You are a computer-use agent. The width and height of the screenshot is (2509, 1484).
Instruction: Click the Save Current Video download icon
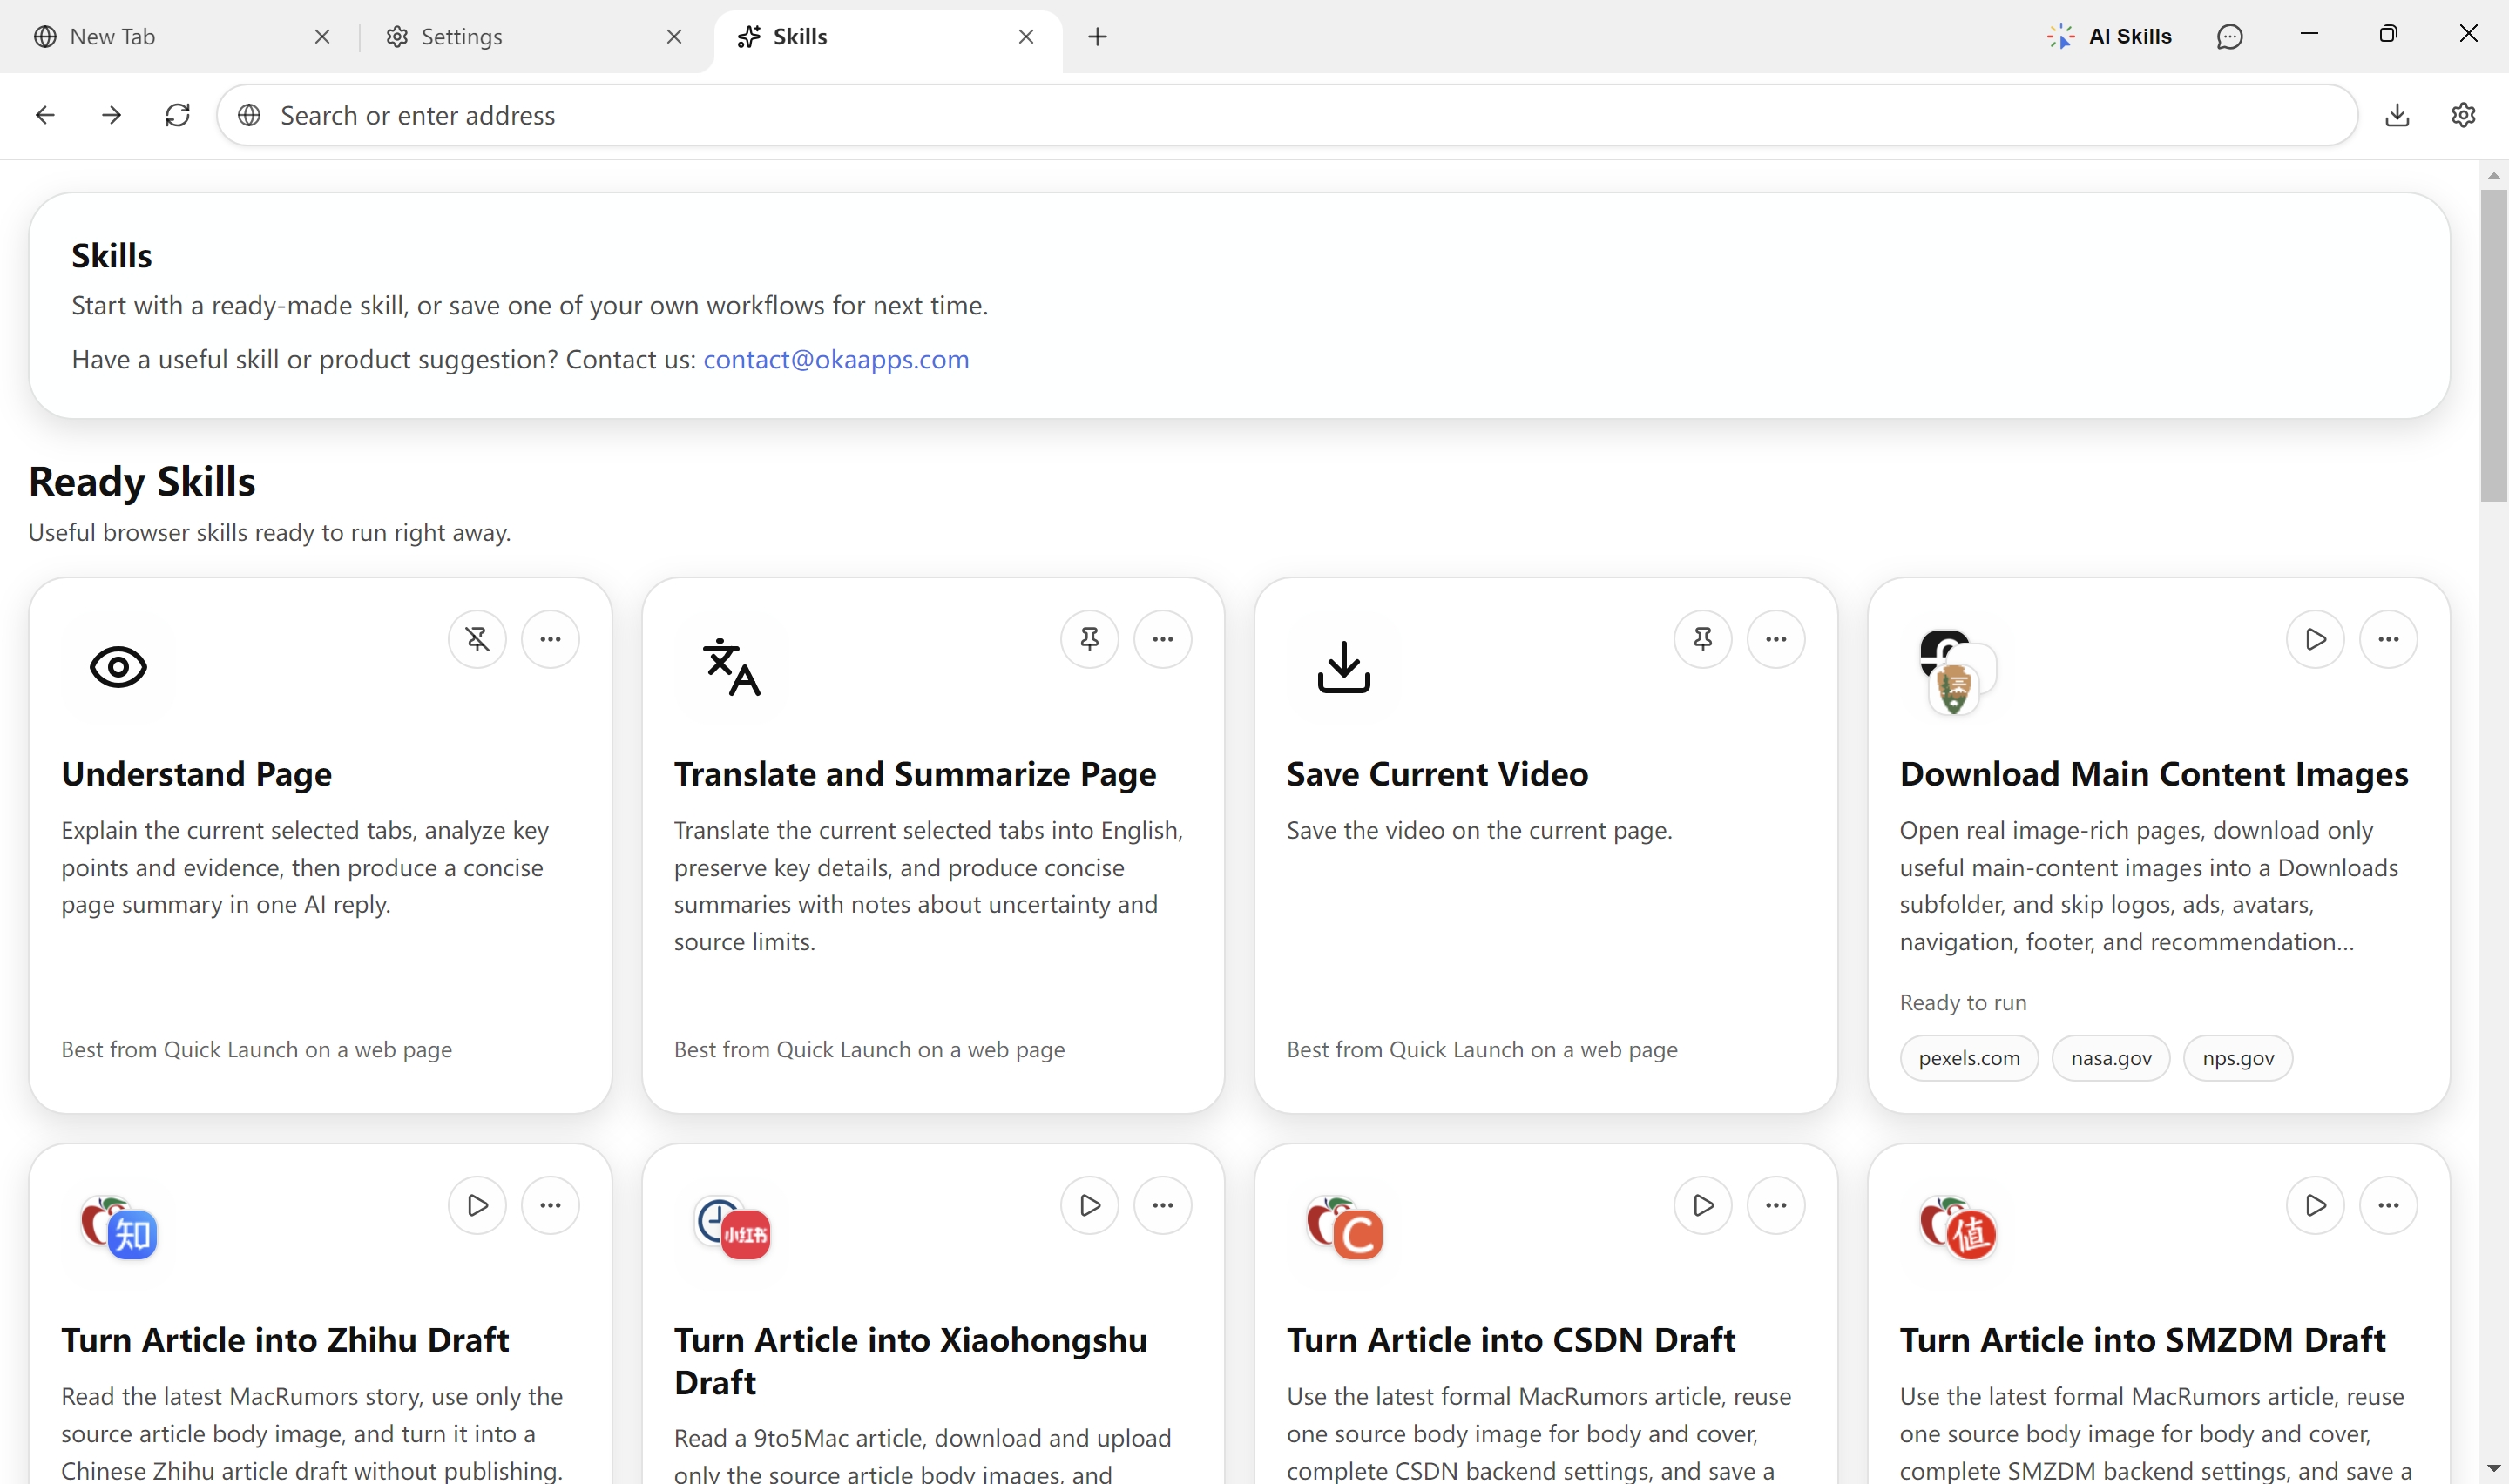(x=1343, y=667)
